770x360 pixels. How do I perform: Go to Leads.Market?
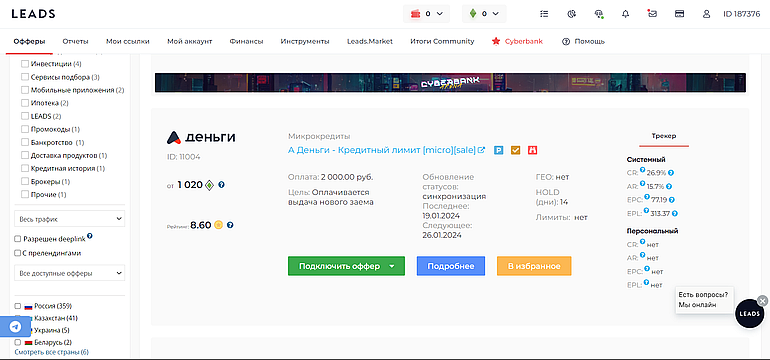point(370,41)
